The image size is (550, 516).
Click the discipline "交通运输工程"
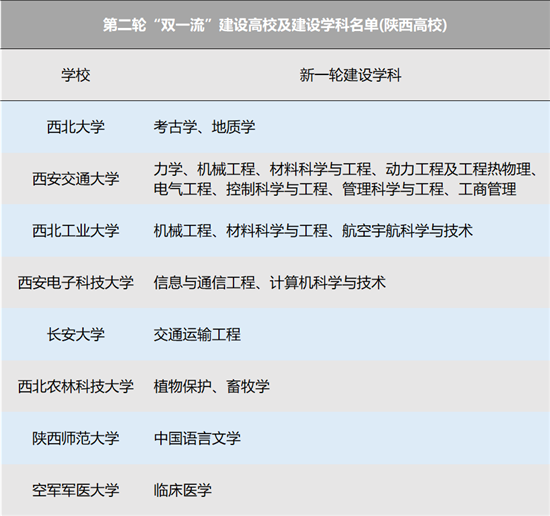point(197,335)
